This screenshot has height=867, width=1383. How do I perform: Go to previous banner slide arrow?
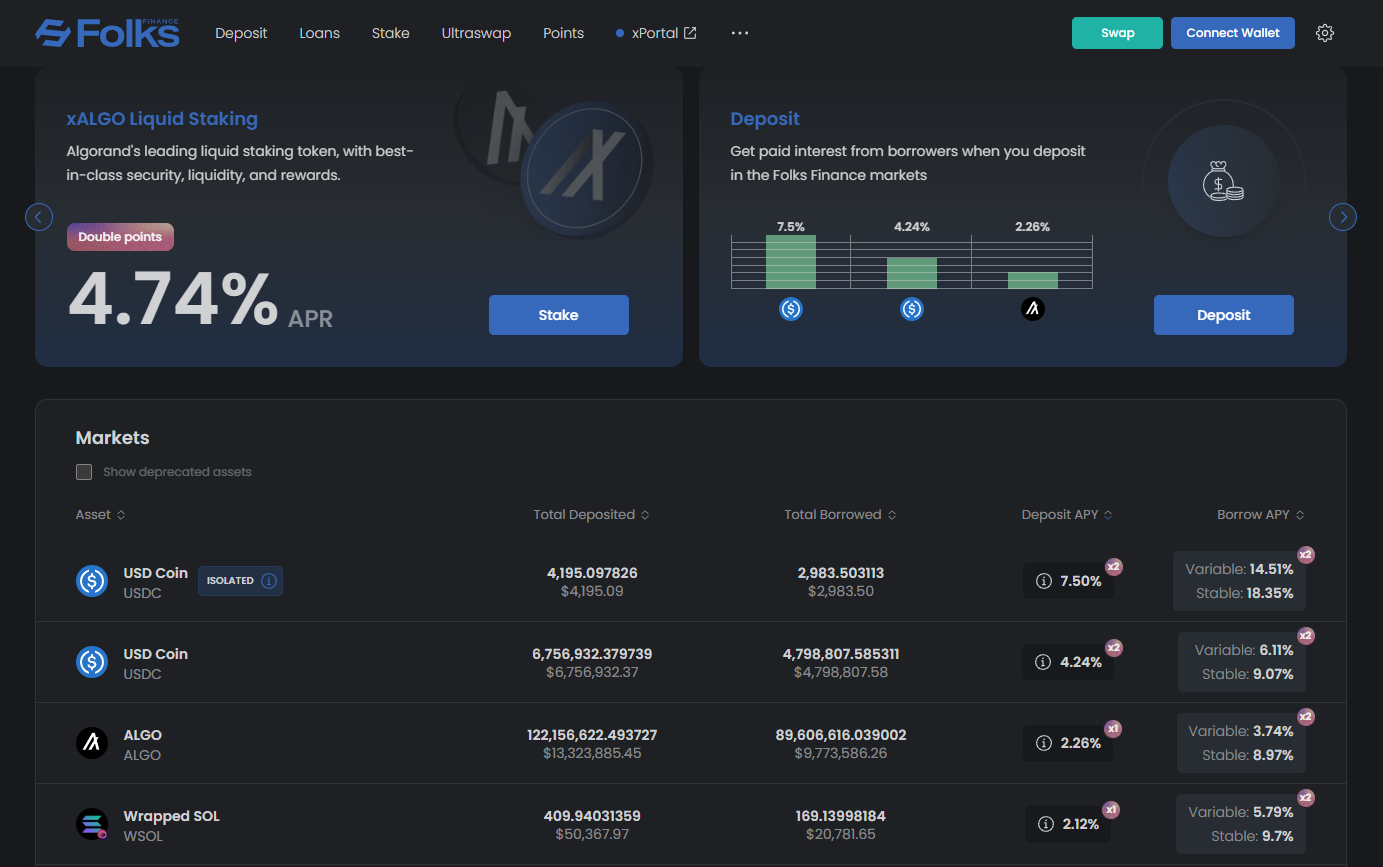click(x=39, y=217)
